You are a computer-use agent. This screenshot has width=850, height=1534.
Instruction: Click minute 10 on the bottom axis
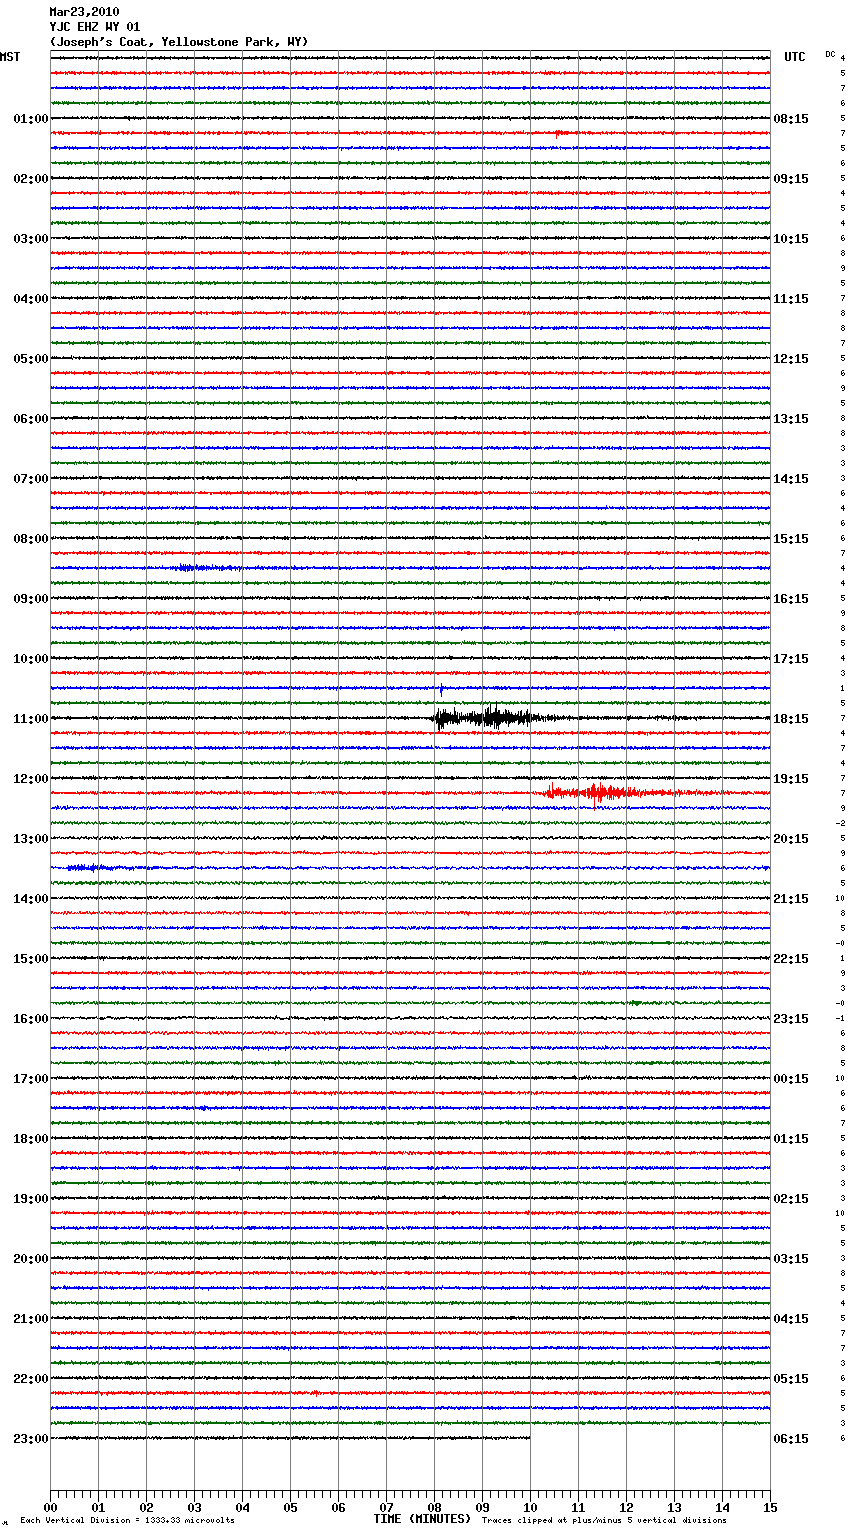tap(530, 1507)
